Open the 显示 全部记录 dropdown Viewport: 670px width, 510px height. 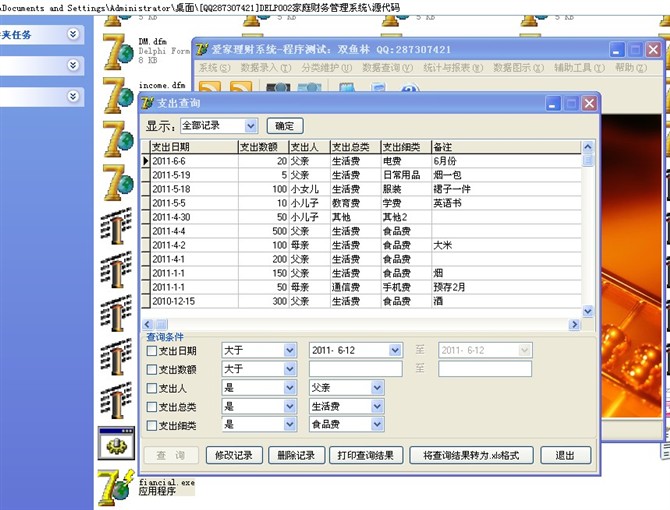tap(251, 126)
